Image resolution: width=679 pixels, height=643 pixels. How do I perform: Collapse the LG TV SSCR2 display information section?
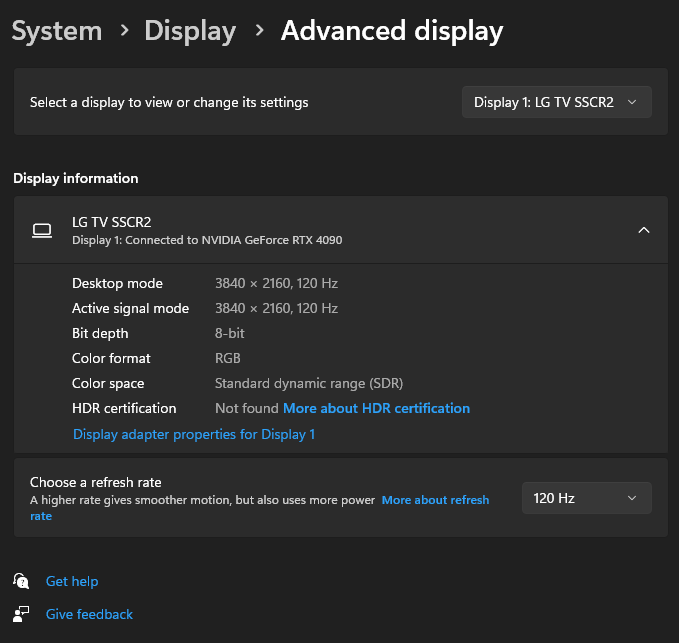tap(643, 230)
